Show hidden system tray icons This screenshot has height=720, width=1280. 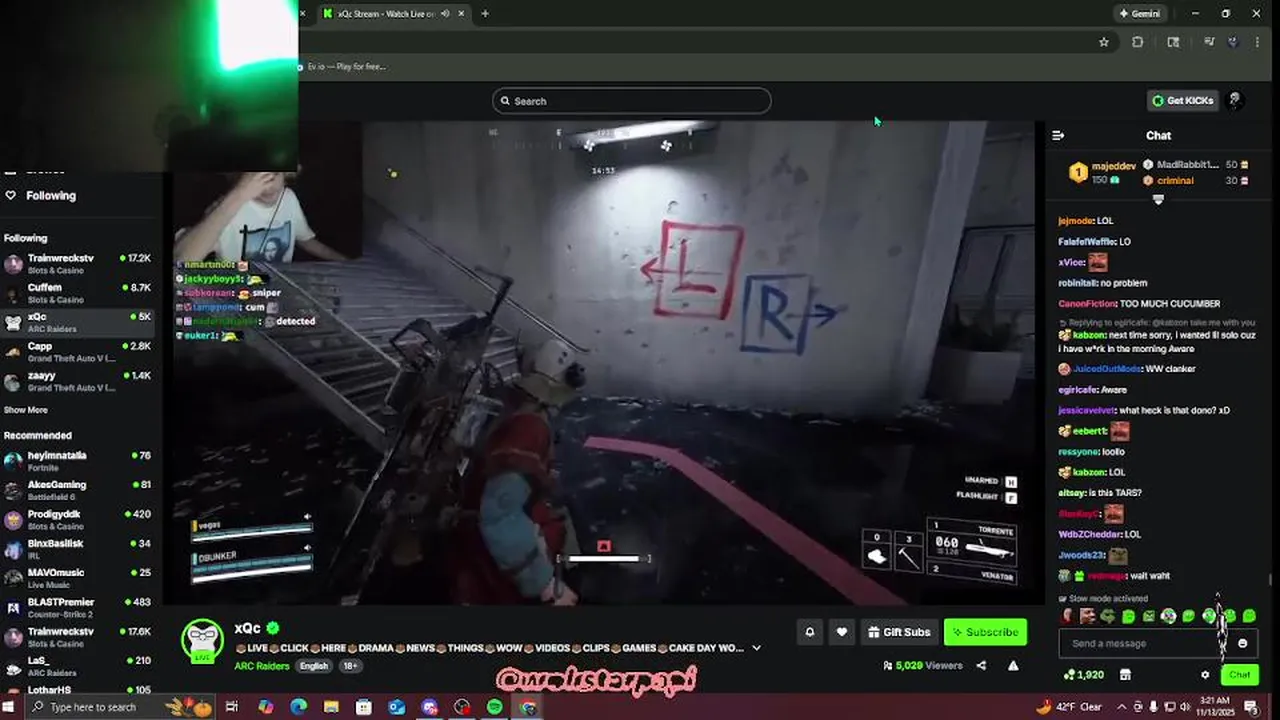pyautogui.click(x=1122, y=707)
